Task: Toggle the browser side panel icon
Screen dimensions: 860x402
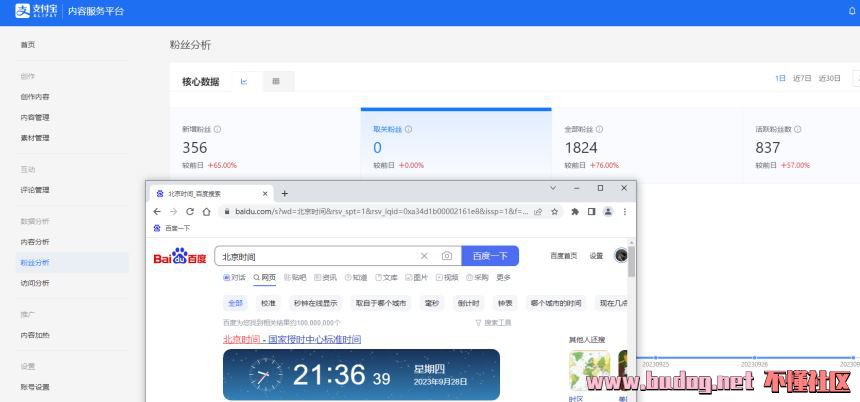Action: click(x=591, y=212)
